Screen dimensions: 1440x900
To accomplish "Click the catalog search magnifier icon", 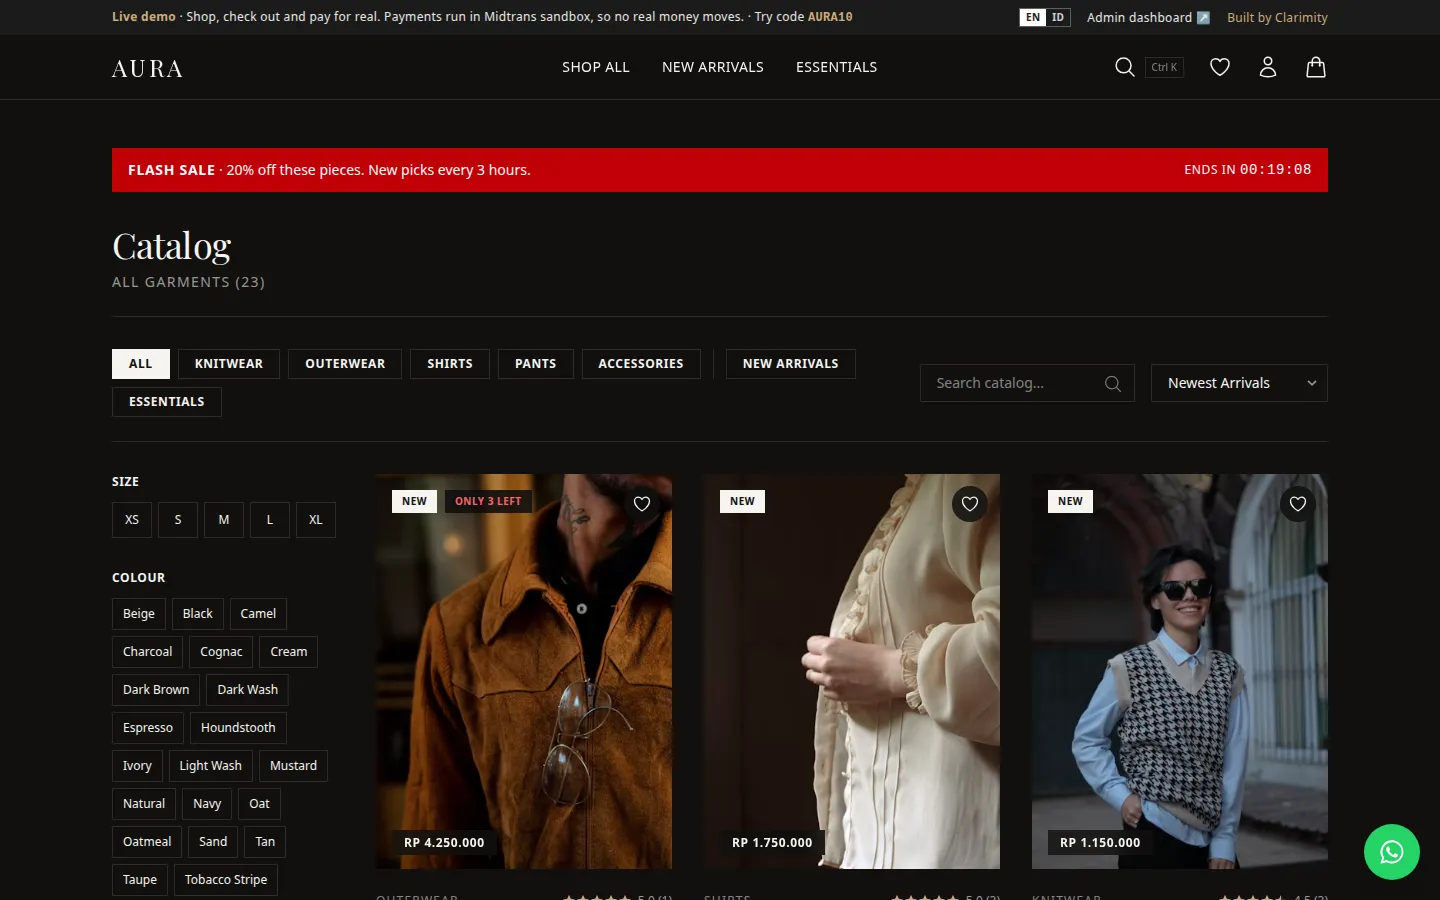I will 1112,383.
